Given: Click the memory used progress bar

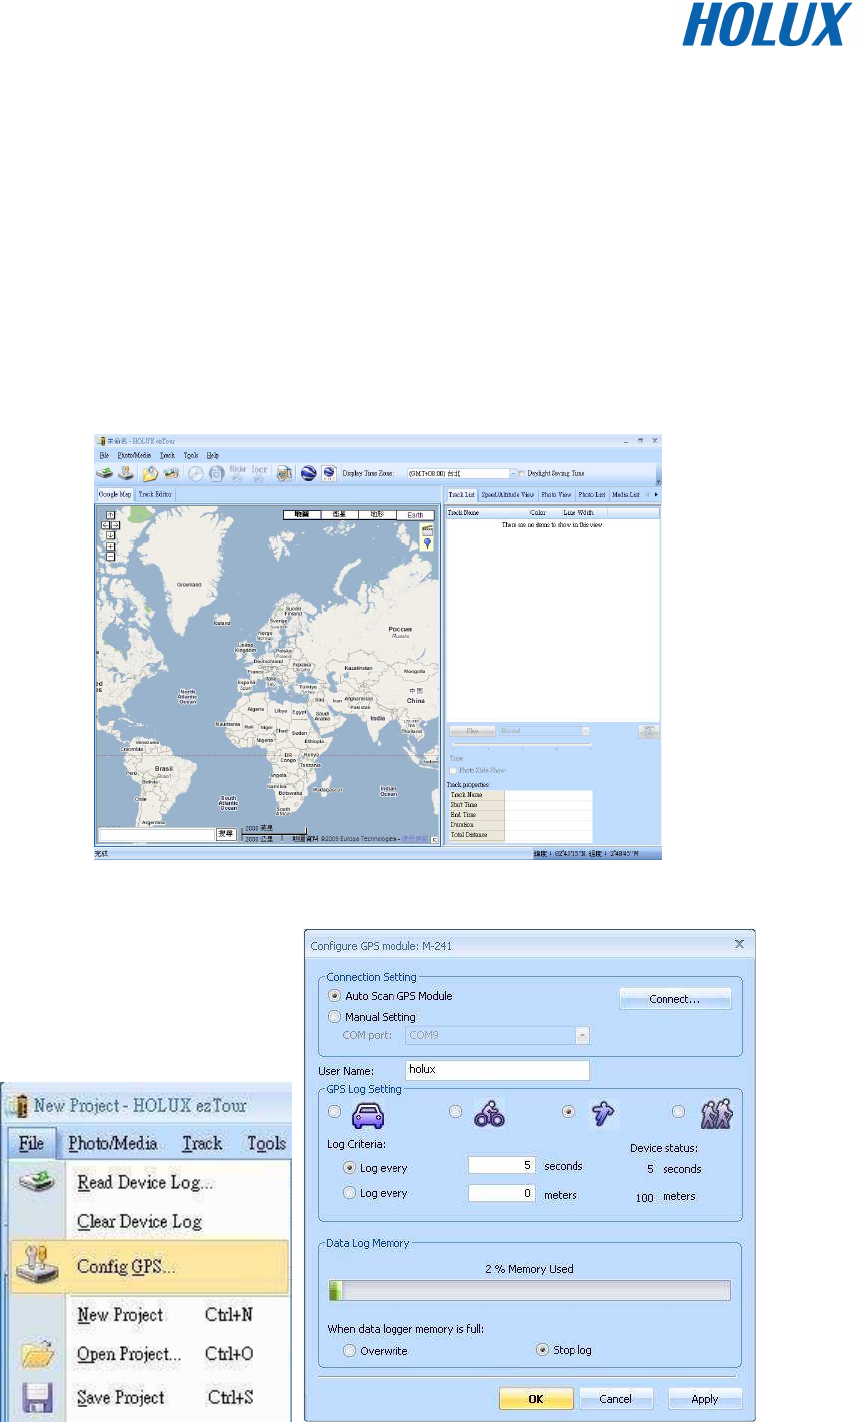Looking at the screenshot, I should 530,1290.
